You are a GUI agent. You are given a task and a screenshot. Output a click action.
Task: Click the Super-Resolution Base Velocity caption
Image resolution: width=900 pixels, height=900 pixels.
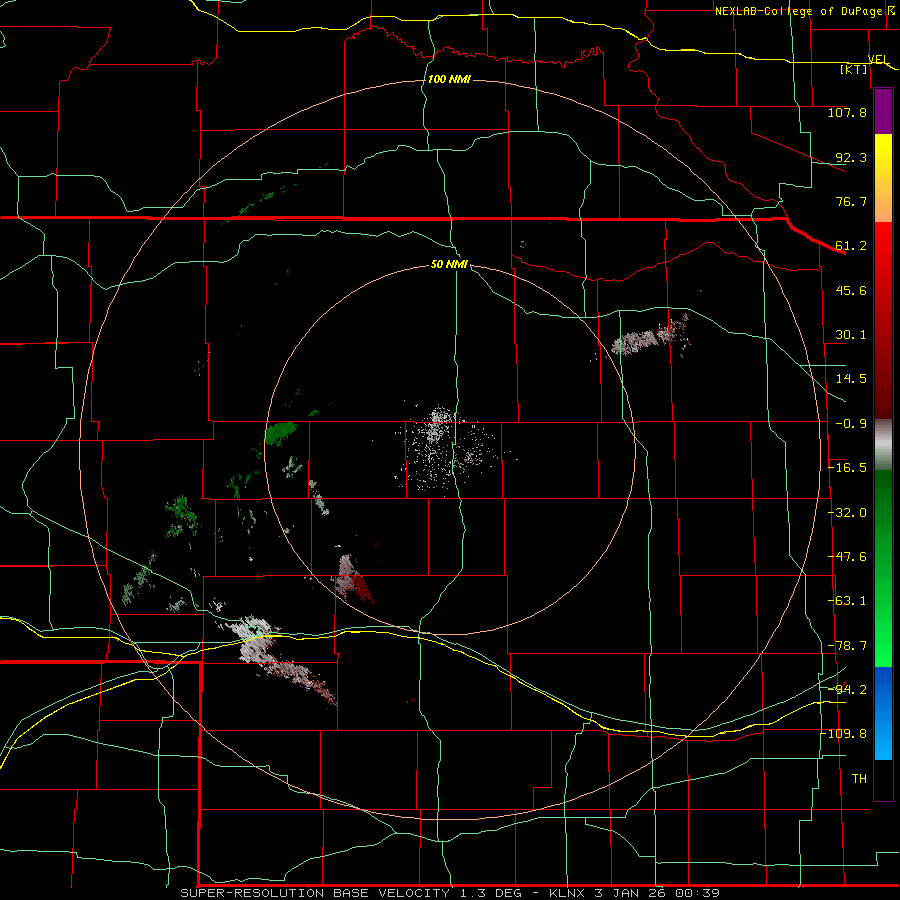449,893
